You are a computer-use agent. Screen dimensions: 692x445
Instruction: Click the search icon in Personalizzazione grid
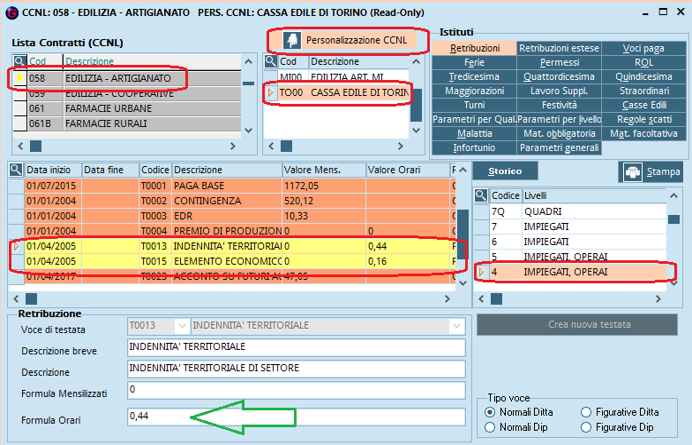(271, 61)
